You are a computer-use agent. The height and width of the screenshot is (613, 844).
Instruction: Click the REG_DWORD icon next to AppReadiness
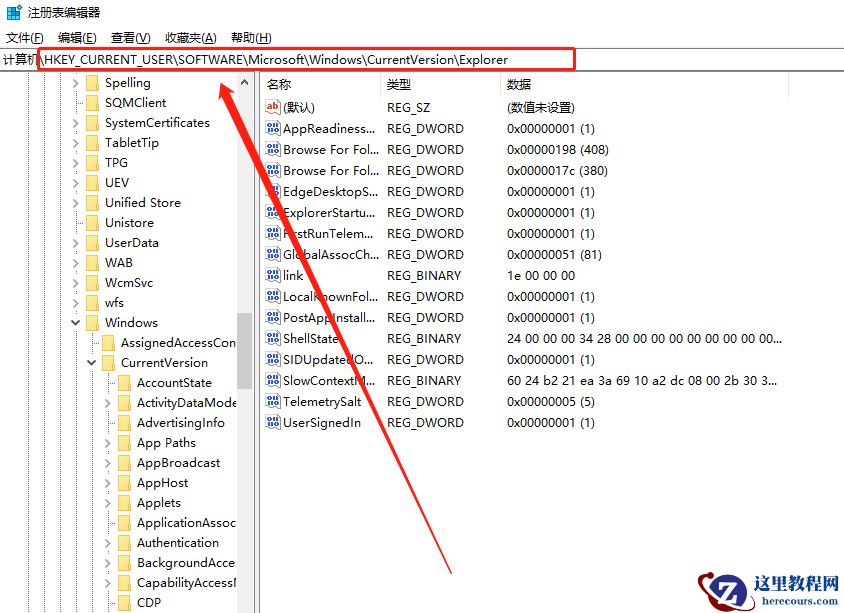coord(273,128)
